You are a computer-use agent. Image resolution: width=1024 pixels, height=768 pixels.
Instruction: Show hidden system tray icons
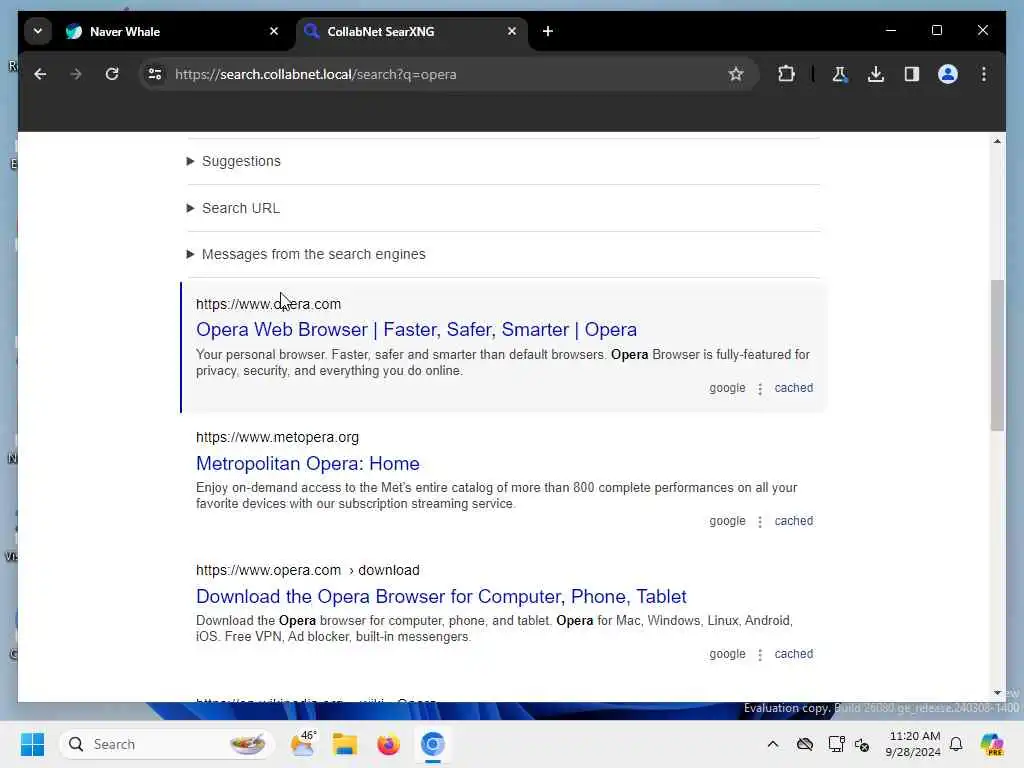click(773, 744)
